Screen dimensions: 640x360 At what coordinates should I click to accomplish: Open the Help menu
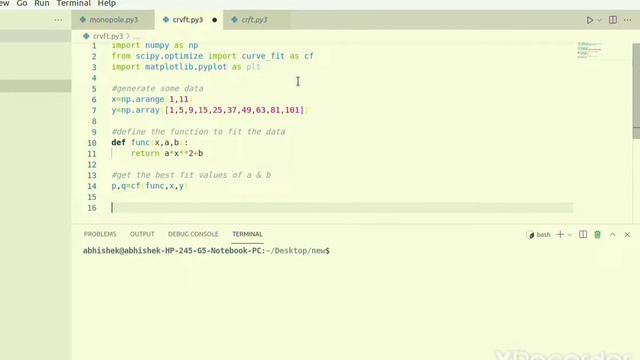click(x=107, y=3)
